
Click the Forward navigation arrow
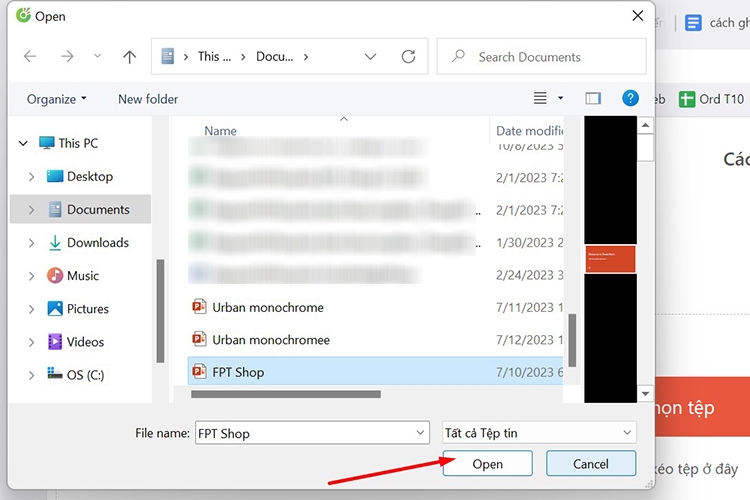(x=67, y=56)
